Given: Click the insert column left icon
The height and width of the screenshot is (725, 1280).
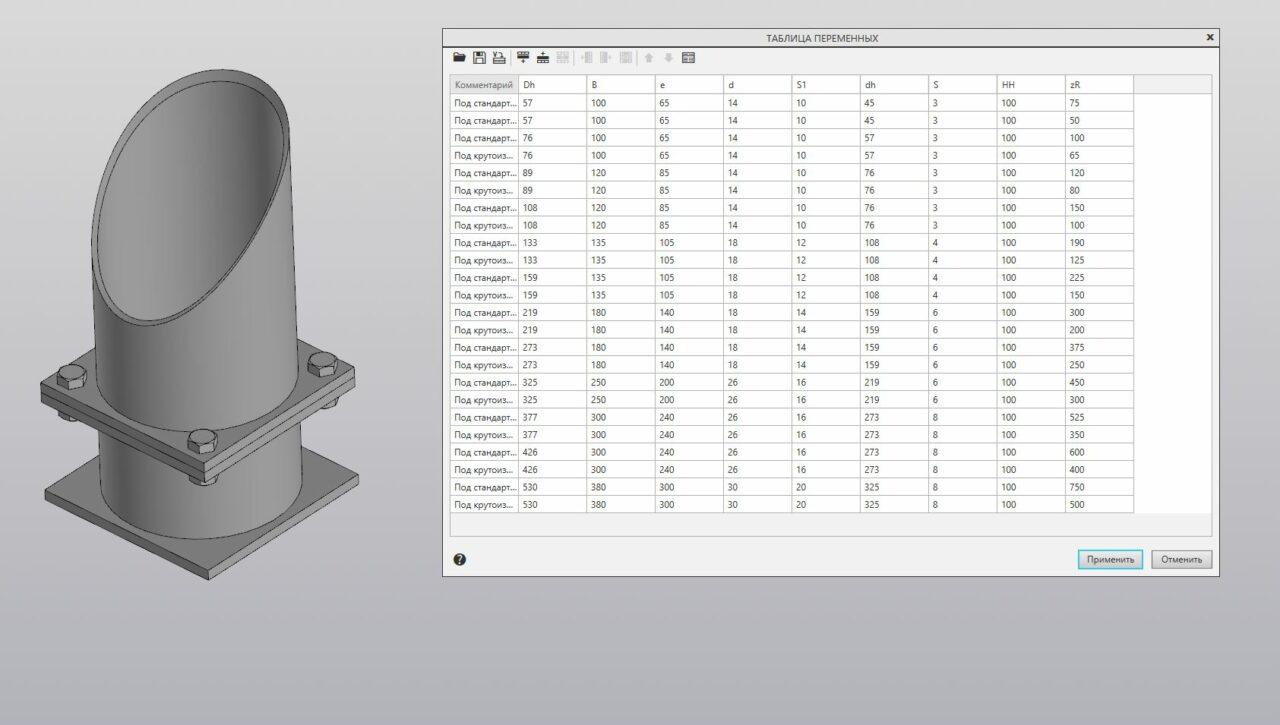Looking at the screenshot, I should click(x=587, y=58).
